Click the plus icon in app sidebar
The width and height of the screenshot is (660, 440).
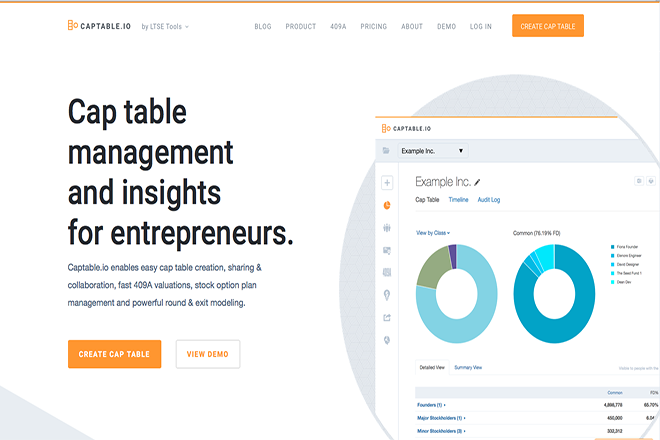387,183
